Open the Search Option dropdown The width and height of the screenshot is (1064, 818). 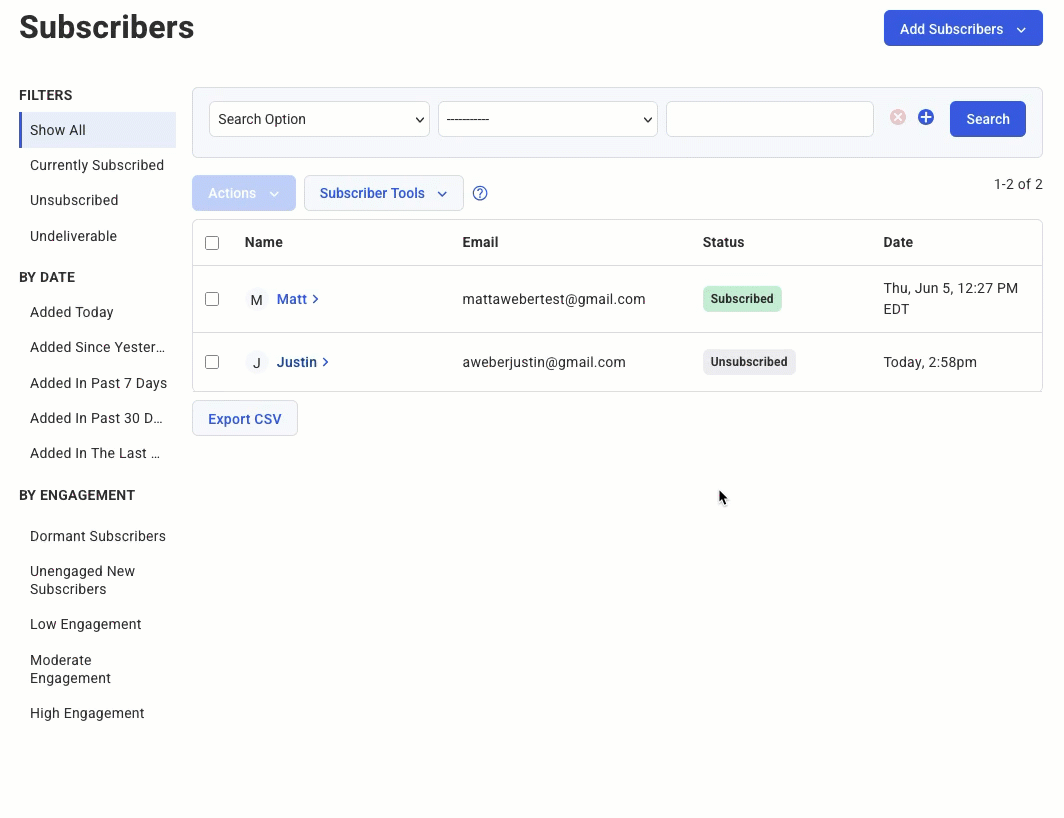point(319,119)
